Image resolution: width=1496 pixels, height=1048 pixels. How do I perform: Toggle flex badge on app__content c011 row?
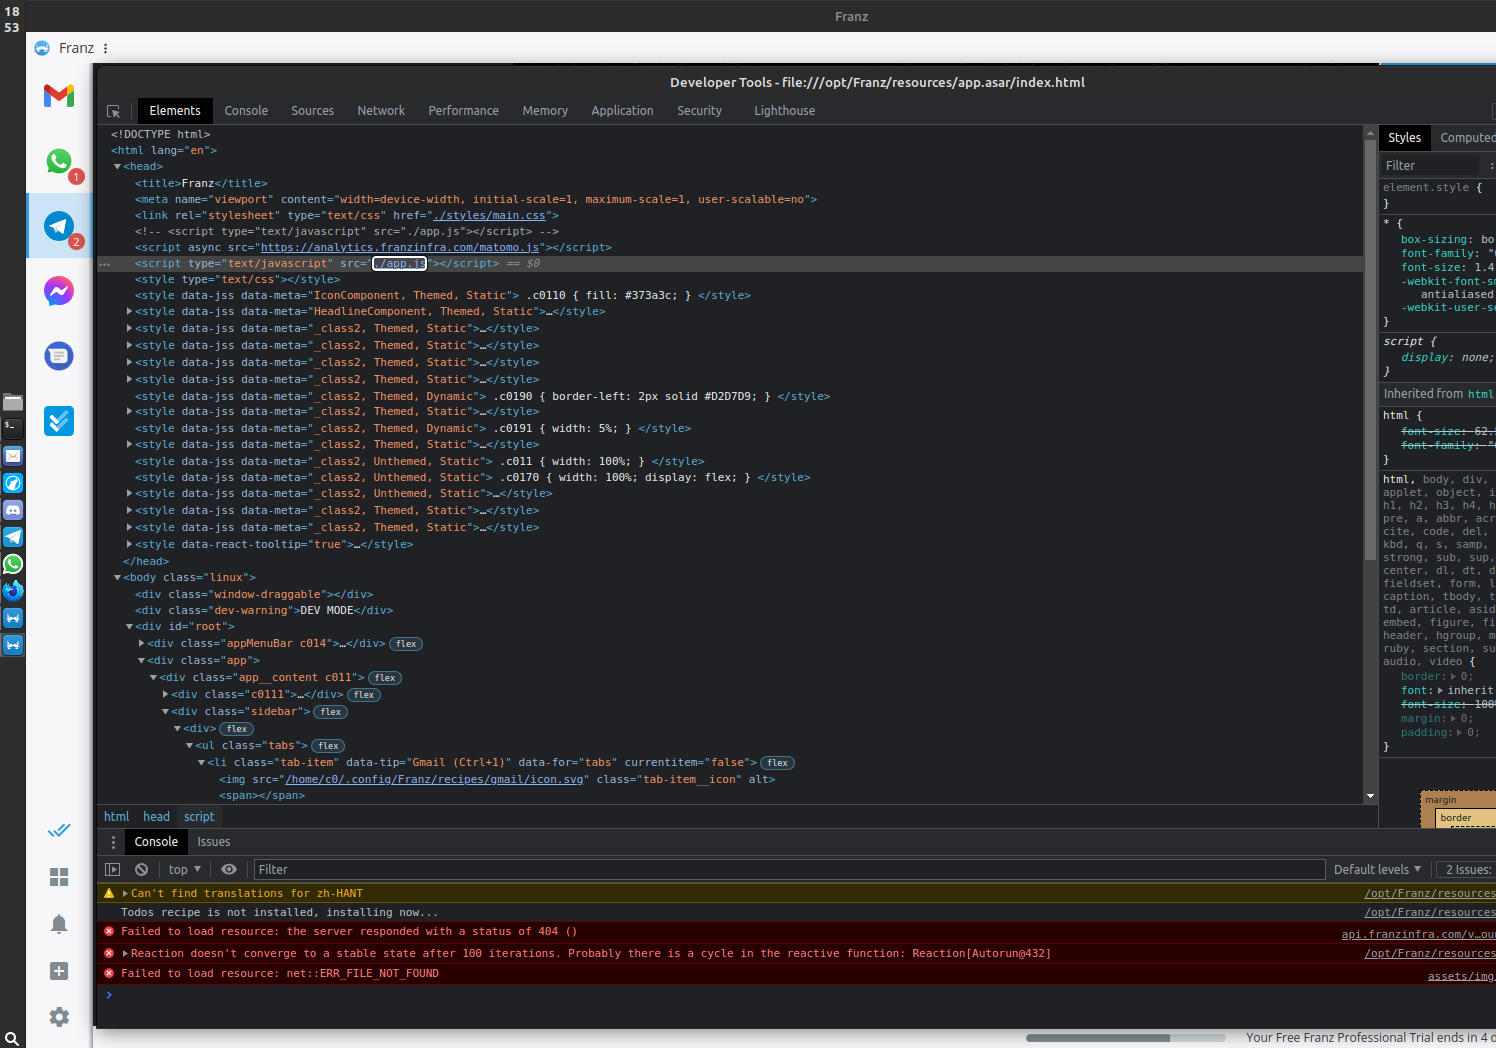pyautogui.click(x=385, y=678)
